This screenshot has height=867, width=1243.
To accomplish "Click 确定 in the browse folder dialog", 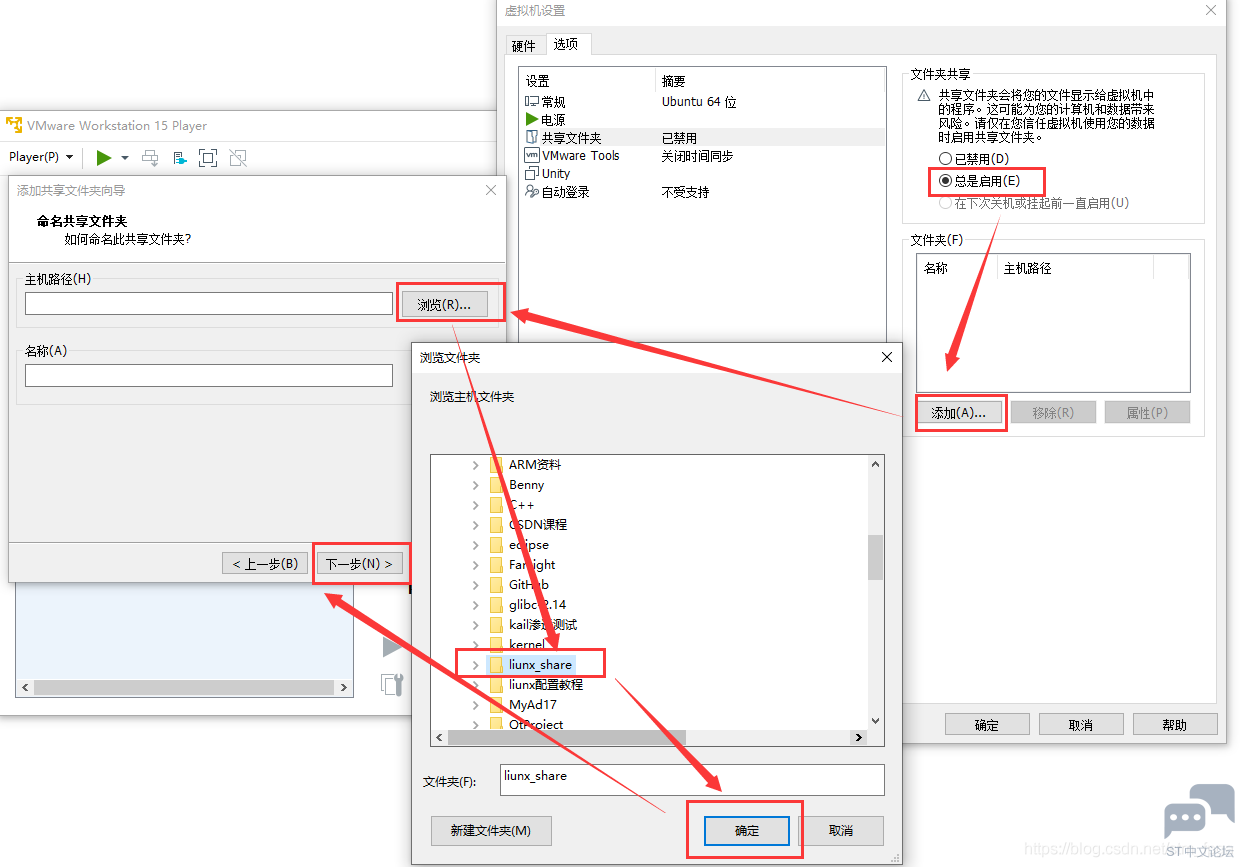I will tap(747, 831).
